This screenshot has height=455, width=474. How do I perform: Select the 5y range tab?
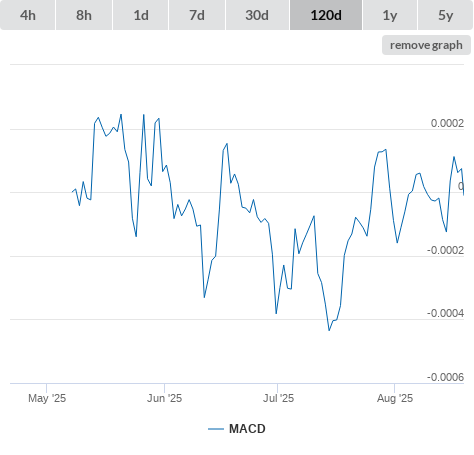click(x=446, y=15)
